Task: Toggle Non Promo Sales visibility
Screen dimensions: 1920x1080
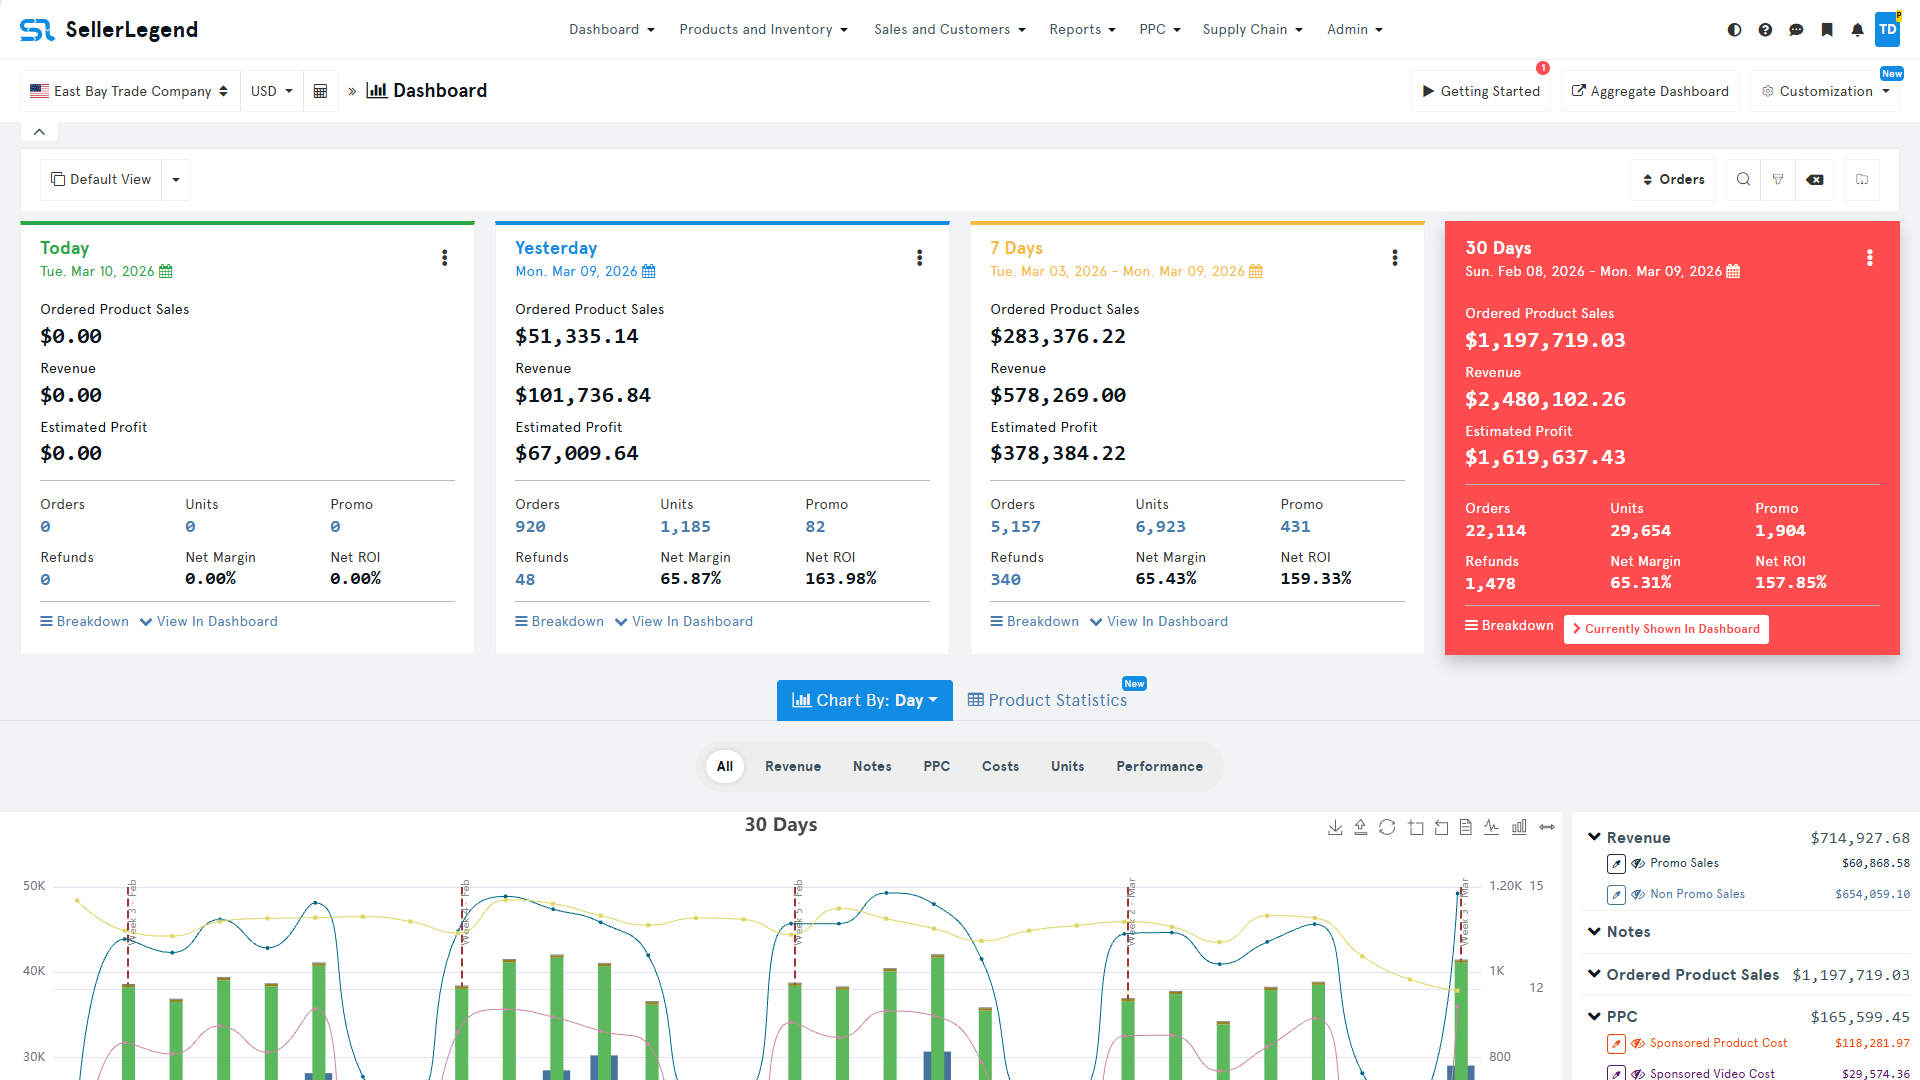Action: point(1638,894)
